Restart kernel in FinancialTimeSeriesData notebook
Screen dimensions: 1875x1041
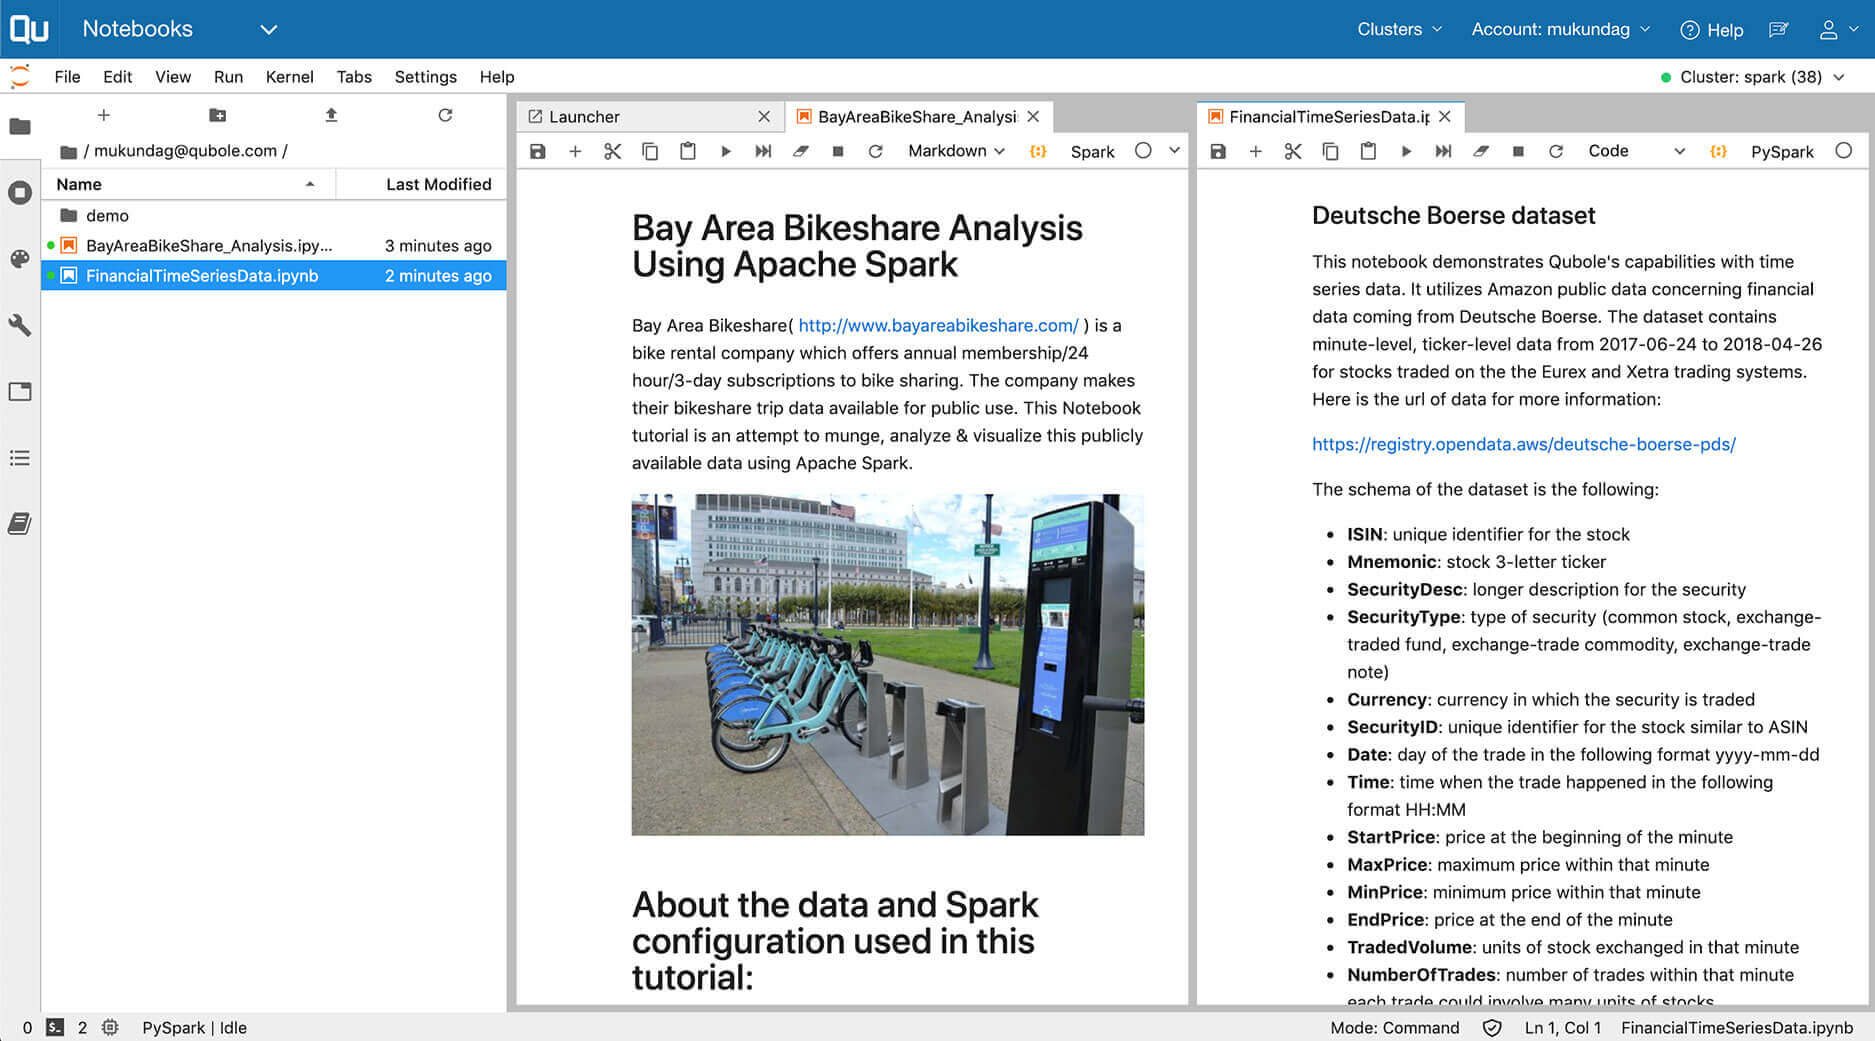coord(1555,151)
